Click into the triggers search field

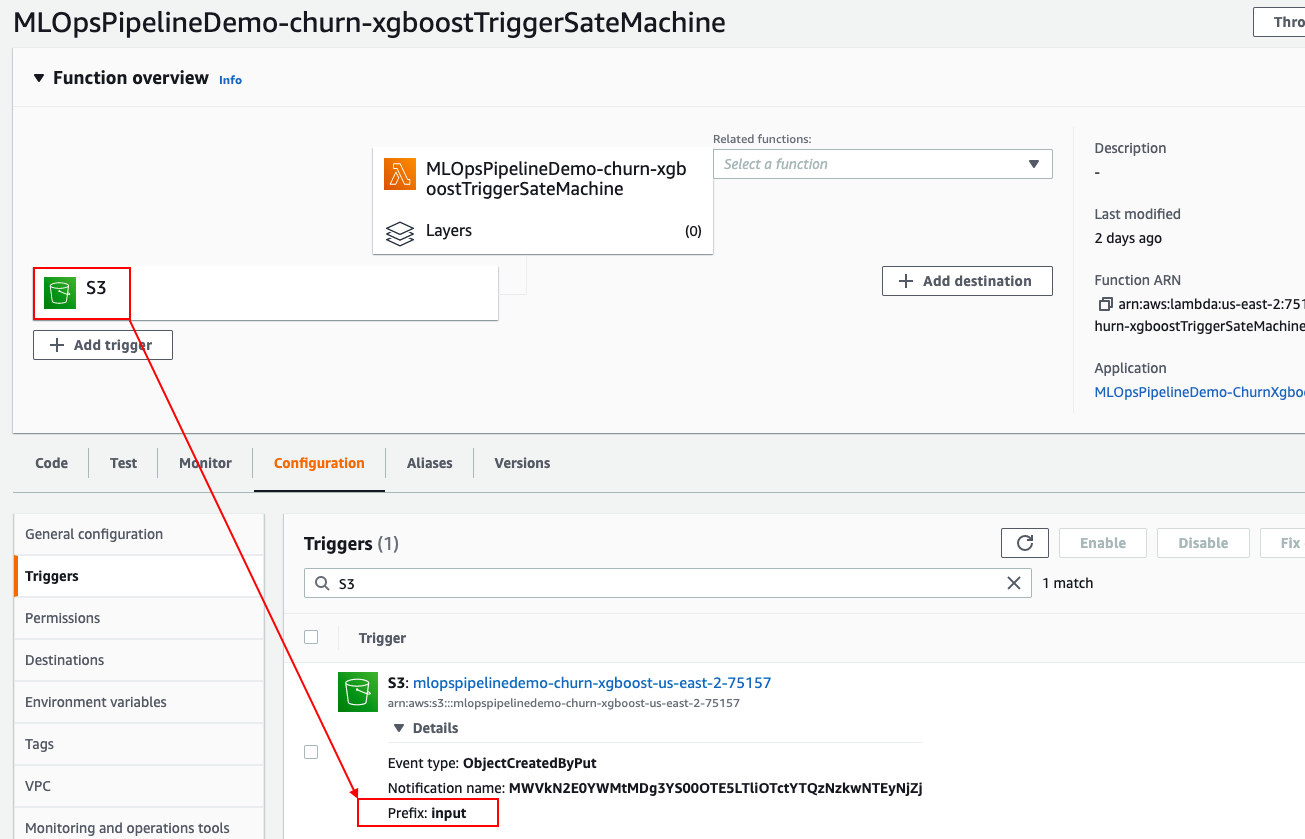coord(668,583)
